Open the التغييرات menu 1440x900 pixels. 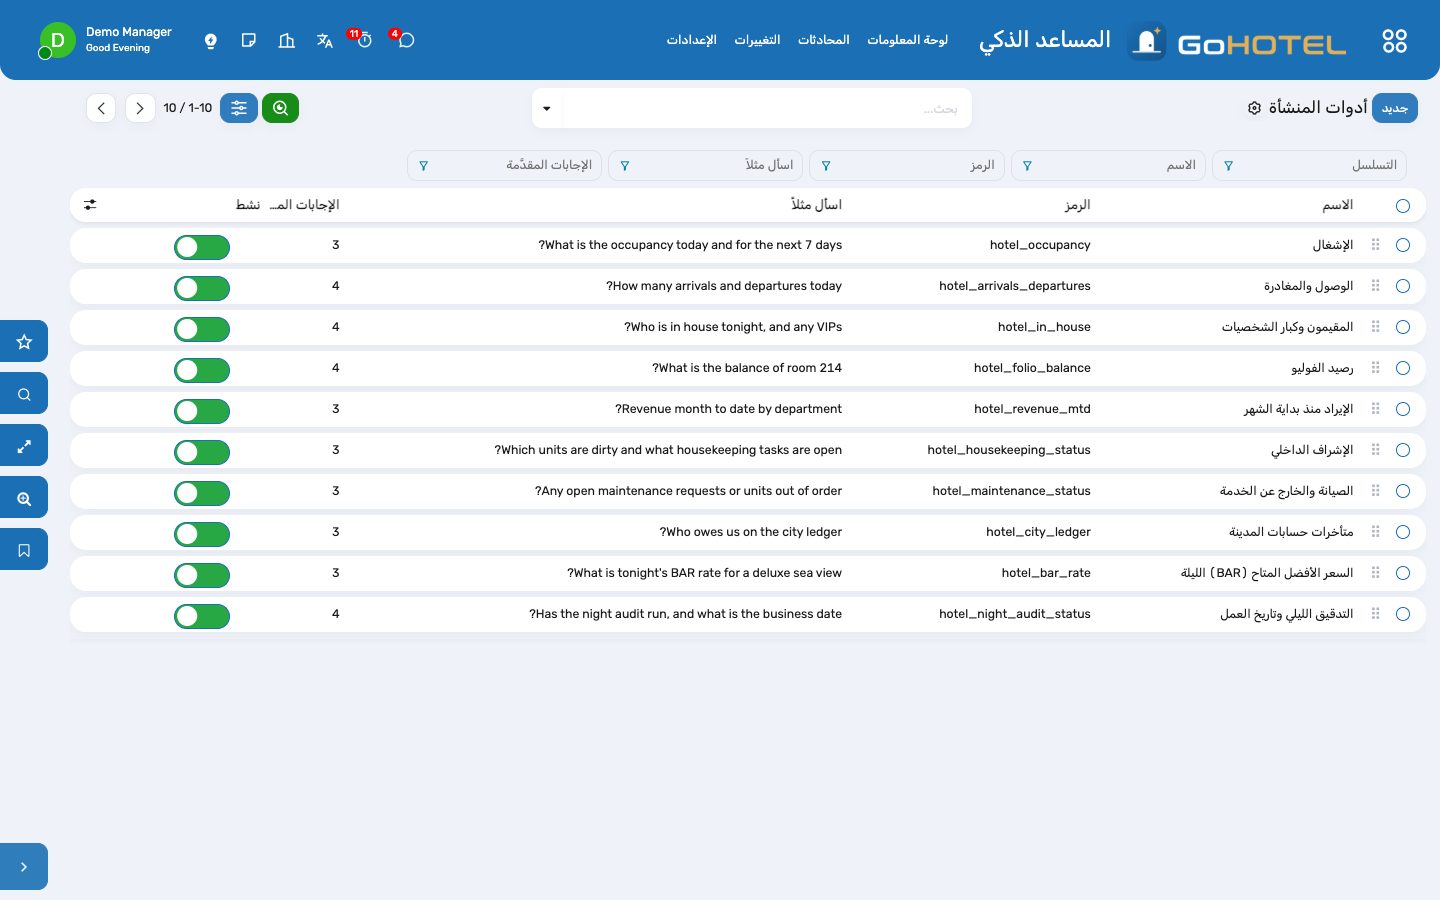757,40
